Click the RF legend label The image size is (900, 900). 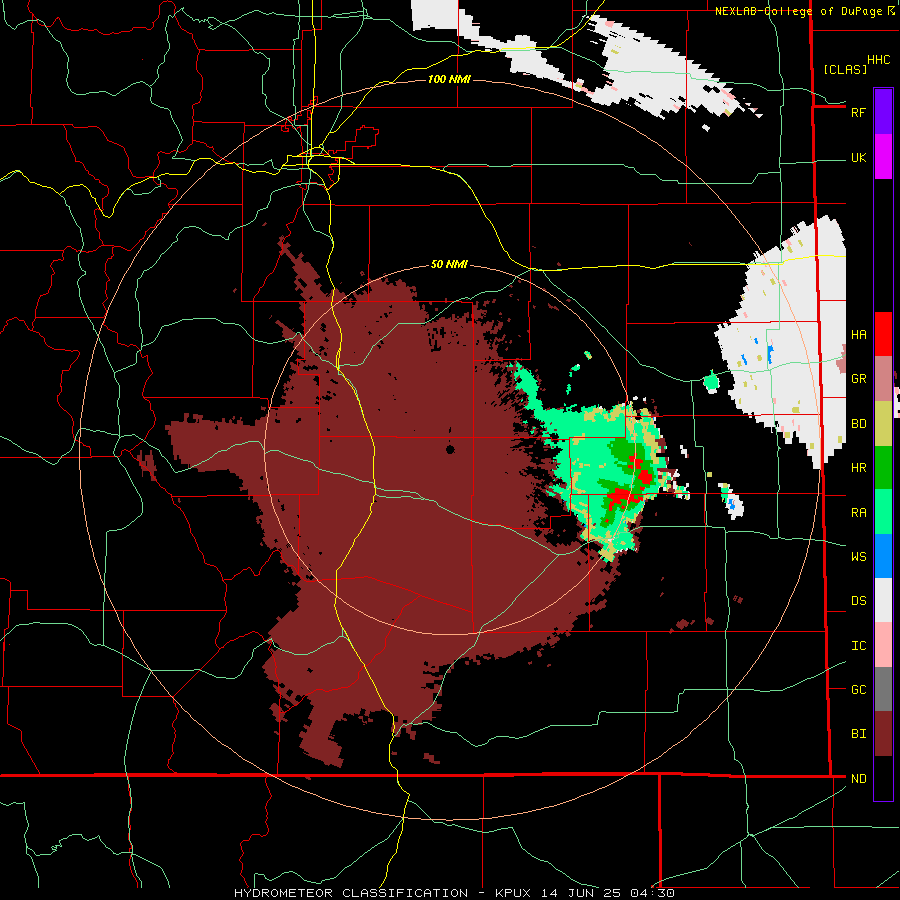click(858, 112)
